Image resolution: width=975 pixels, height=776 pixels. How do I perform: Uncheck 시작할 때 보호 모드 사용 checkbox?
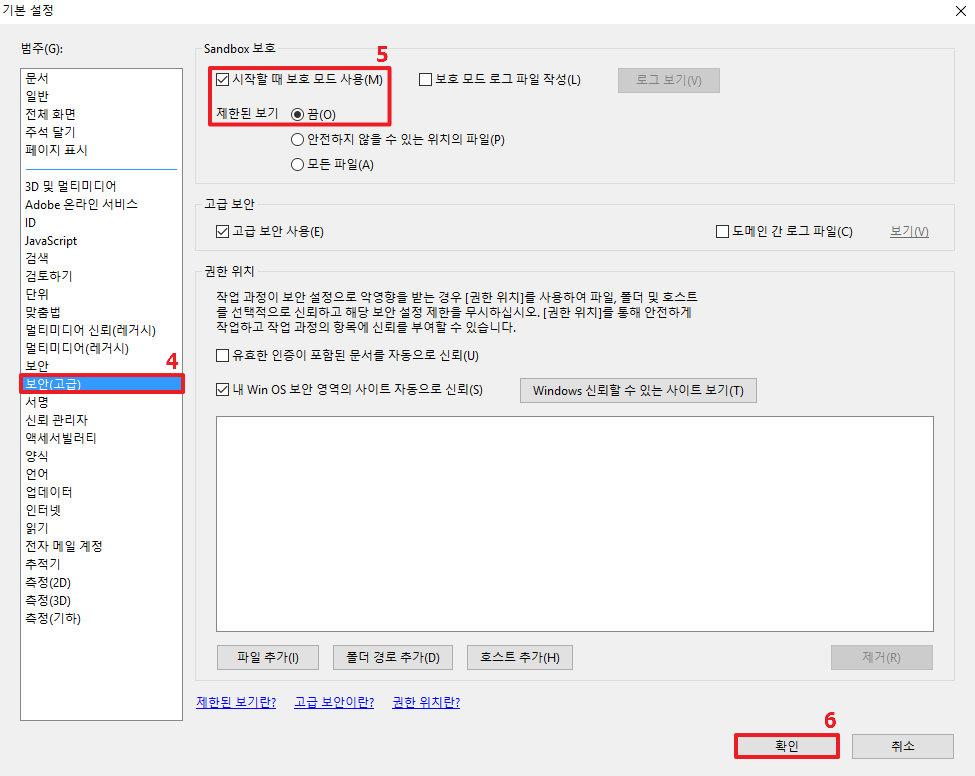pyautogui.click(x=223, y=79)
